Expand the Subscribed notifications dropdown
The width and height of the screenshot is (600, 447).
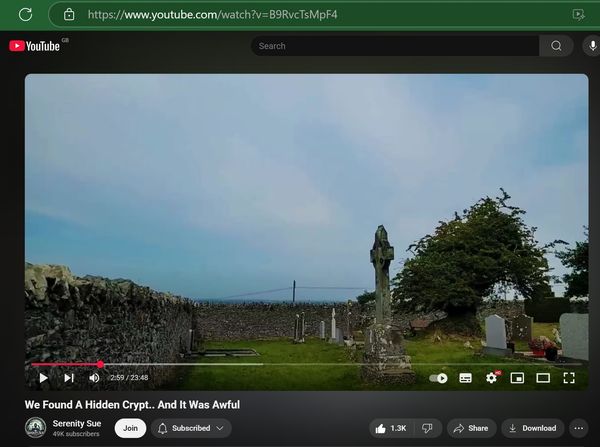coord(191,428)
